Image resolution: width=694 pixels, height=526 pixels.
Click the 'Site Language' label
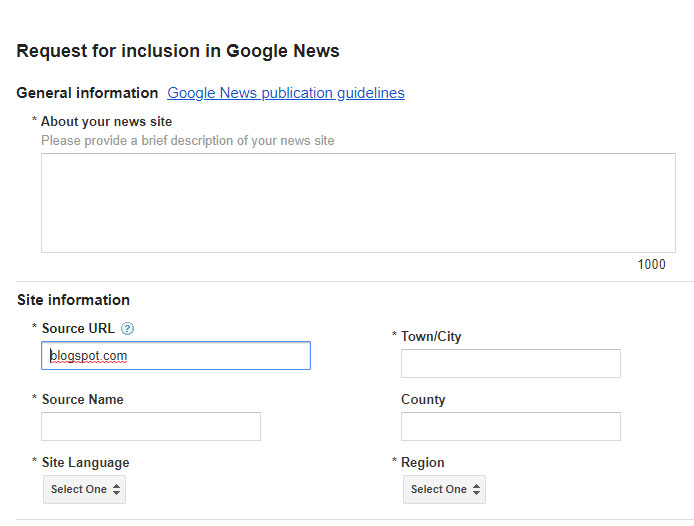pos(85,463)
